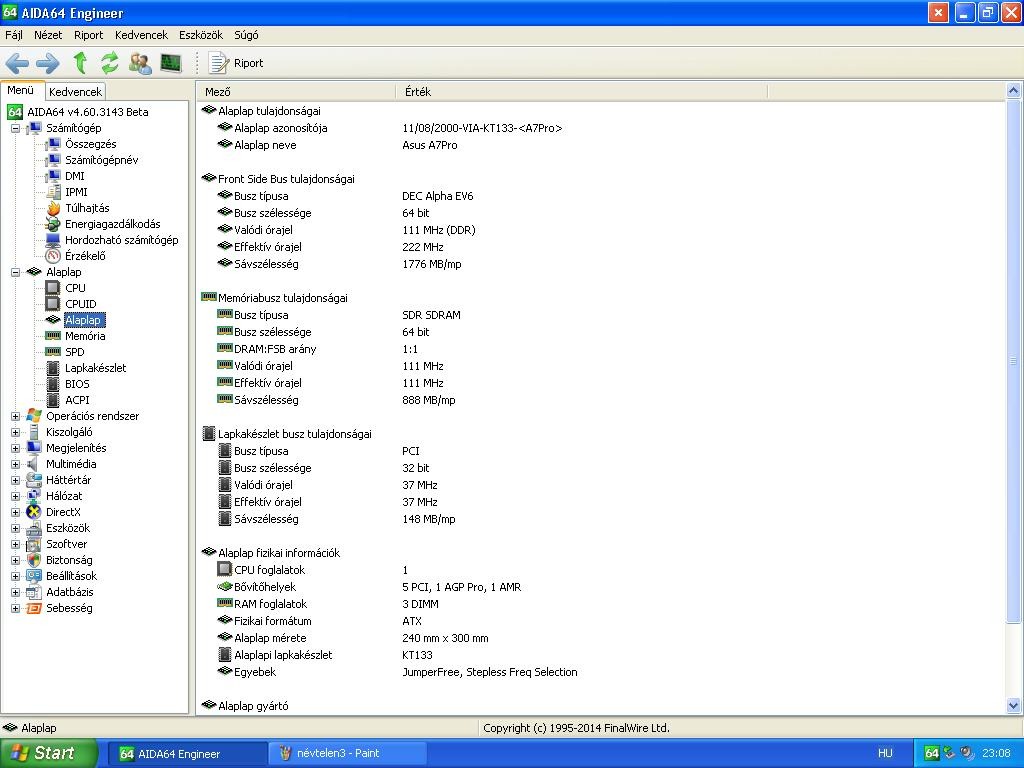Click the green up-level arrow icon
Viewport: 1024px width, 768px height.
80,63
